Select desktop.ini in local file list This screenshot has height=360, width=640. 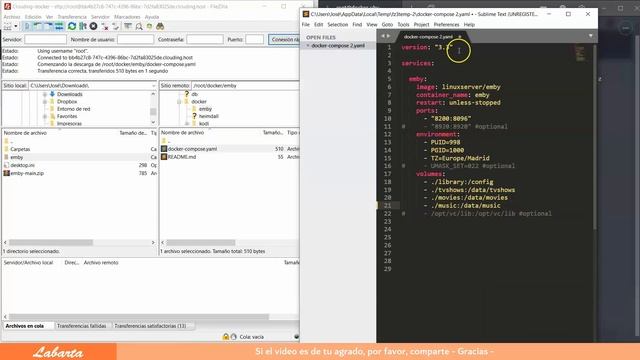point(22,165)
